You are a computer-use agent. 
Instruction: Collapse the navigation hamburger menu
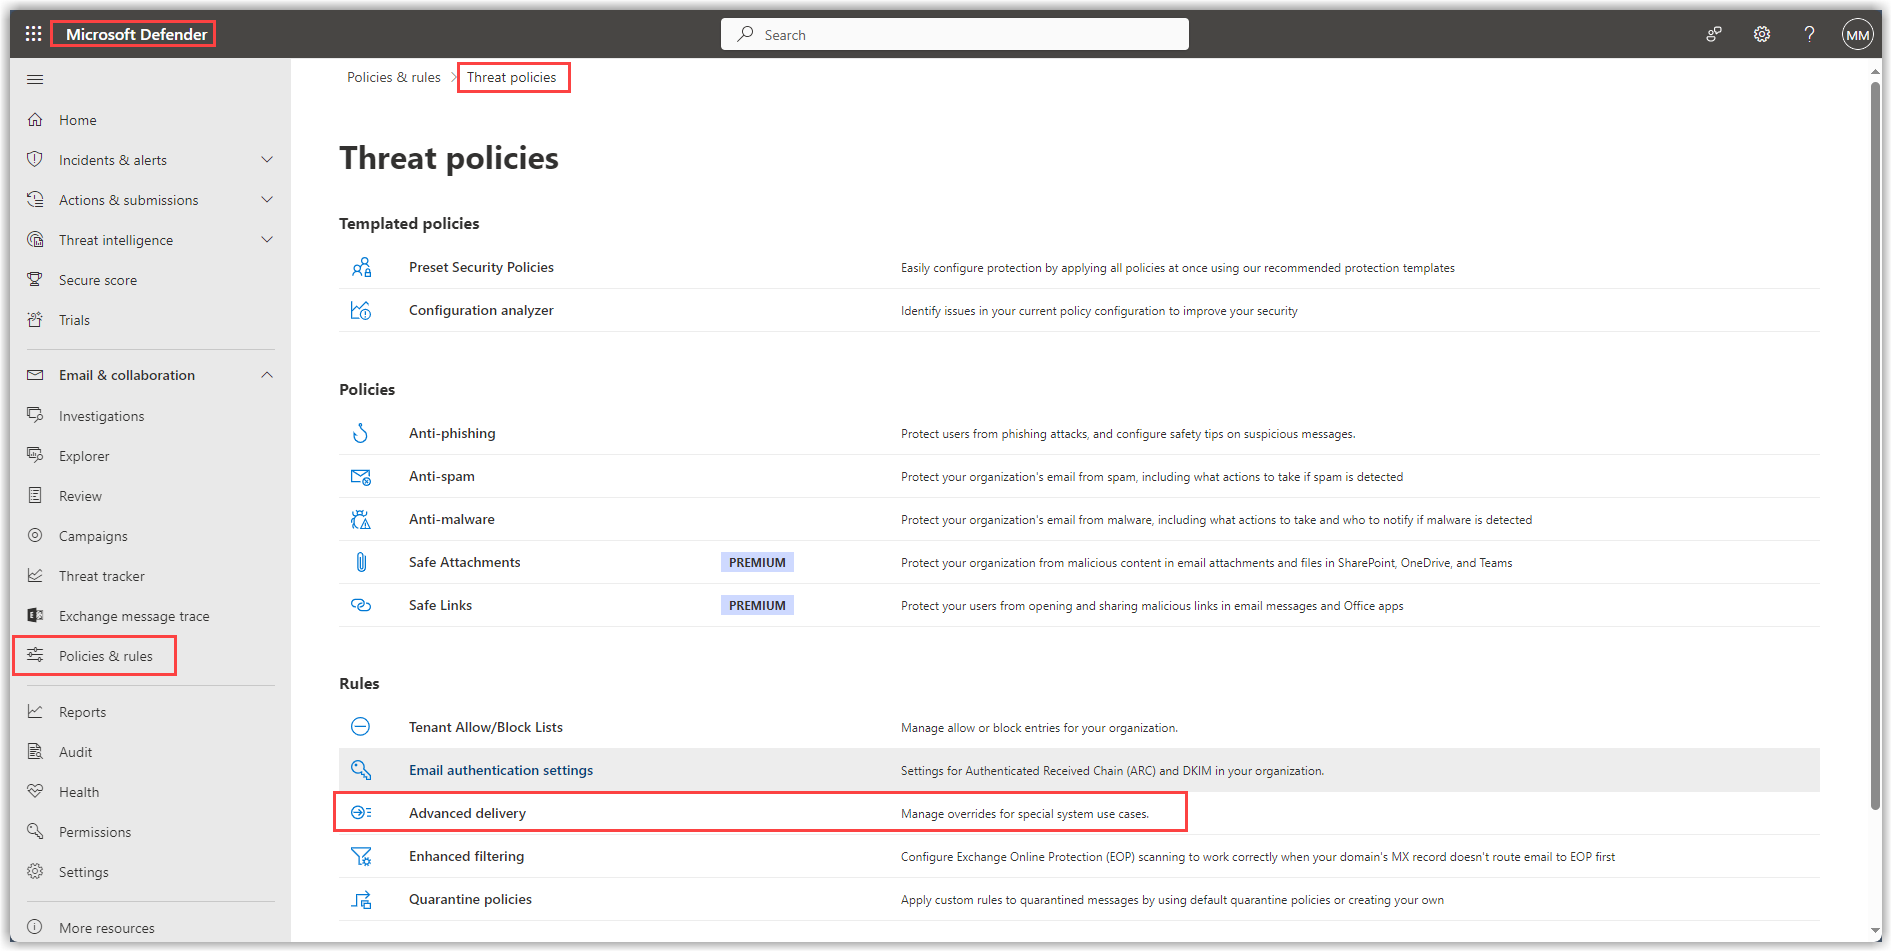[x=35, y=79]
